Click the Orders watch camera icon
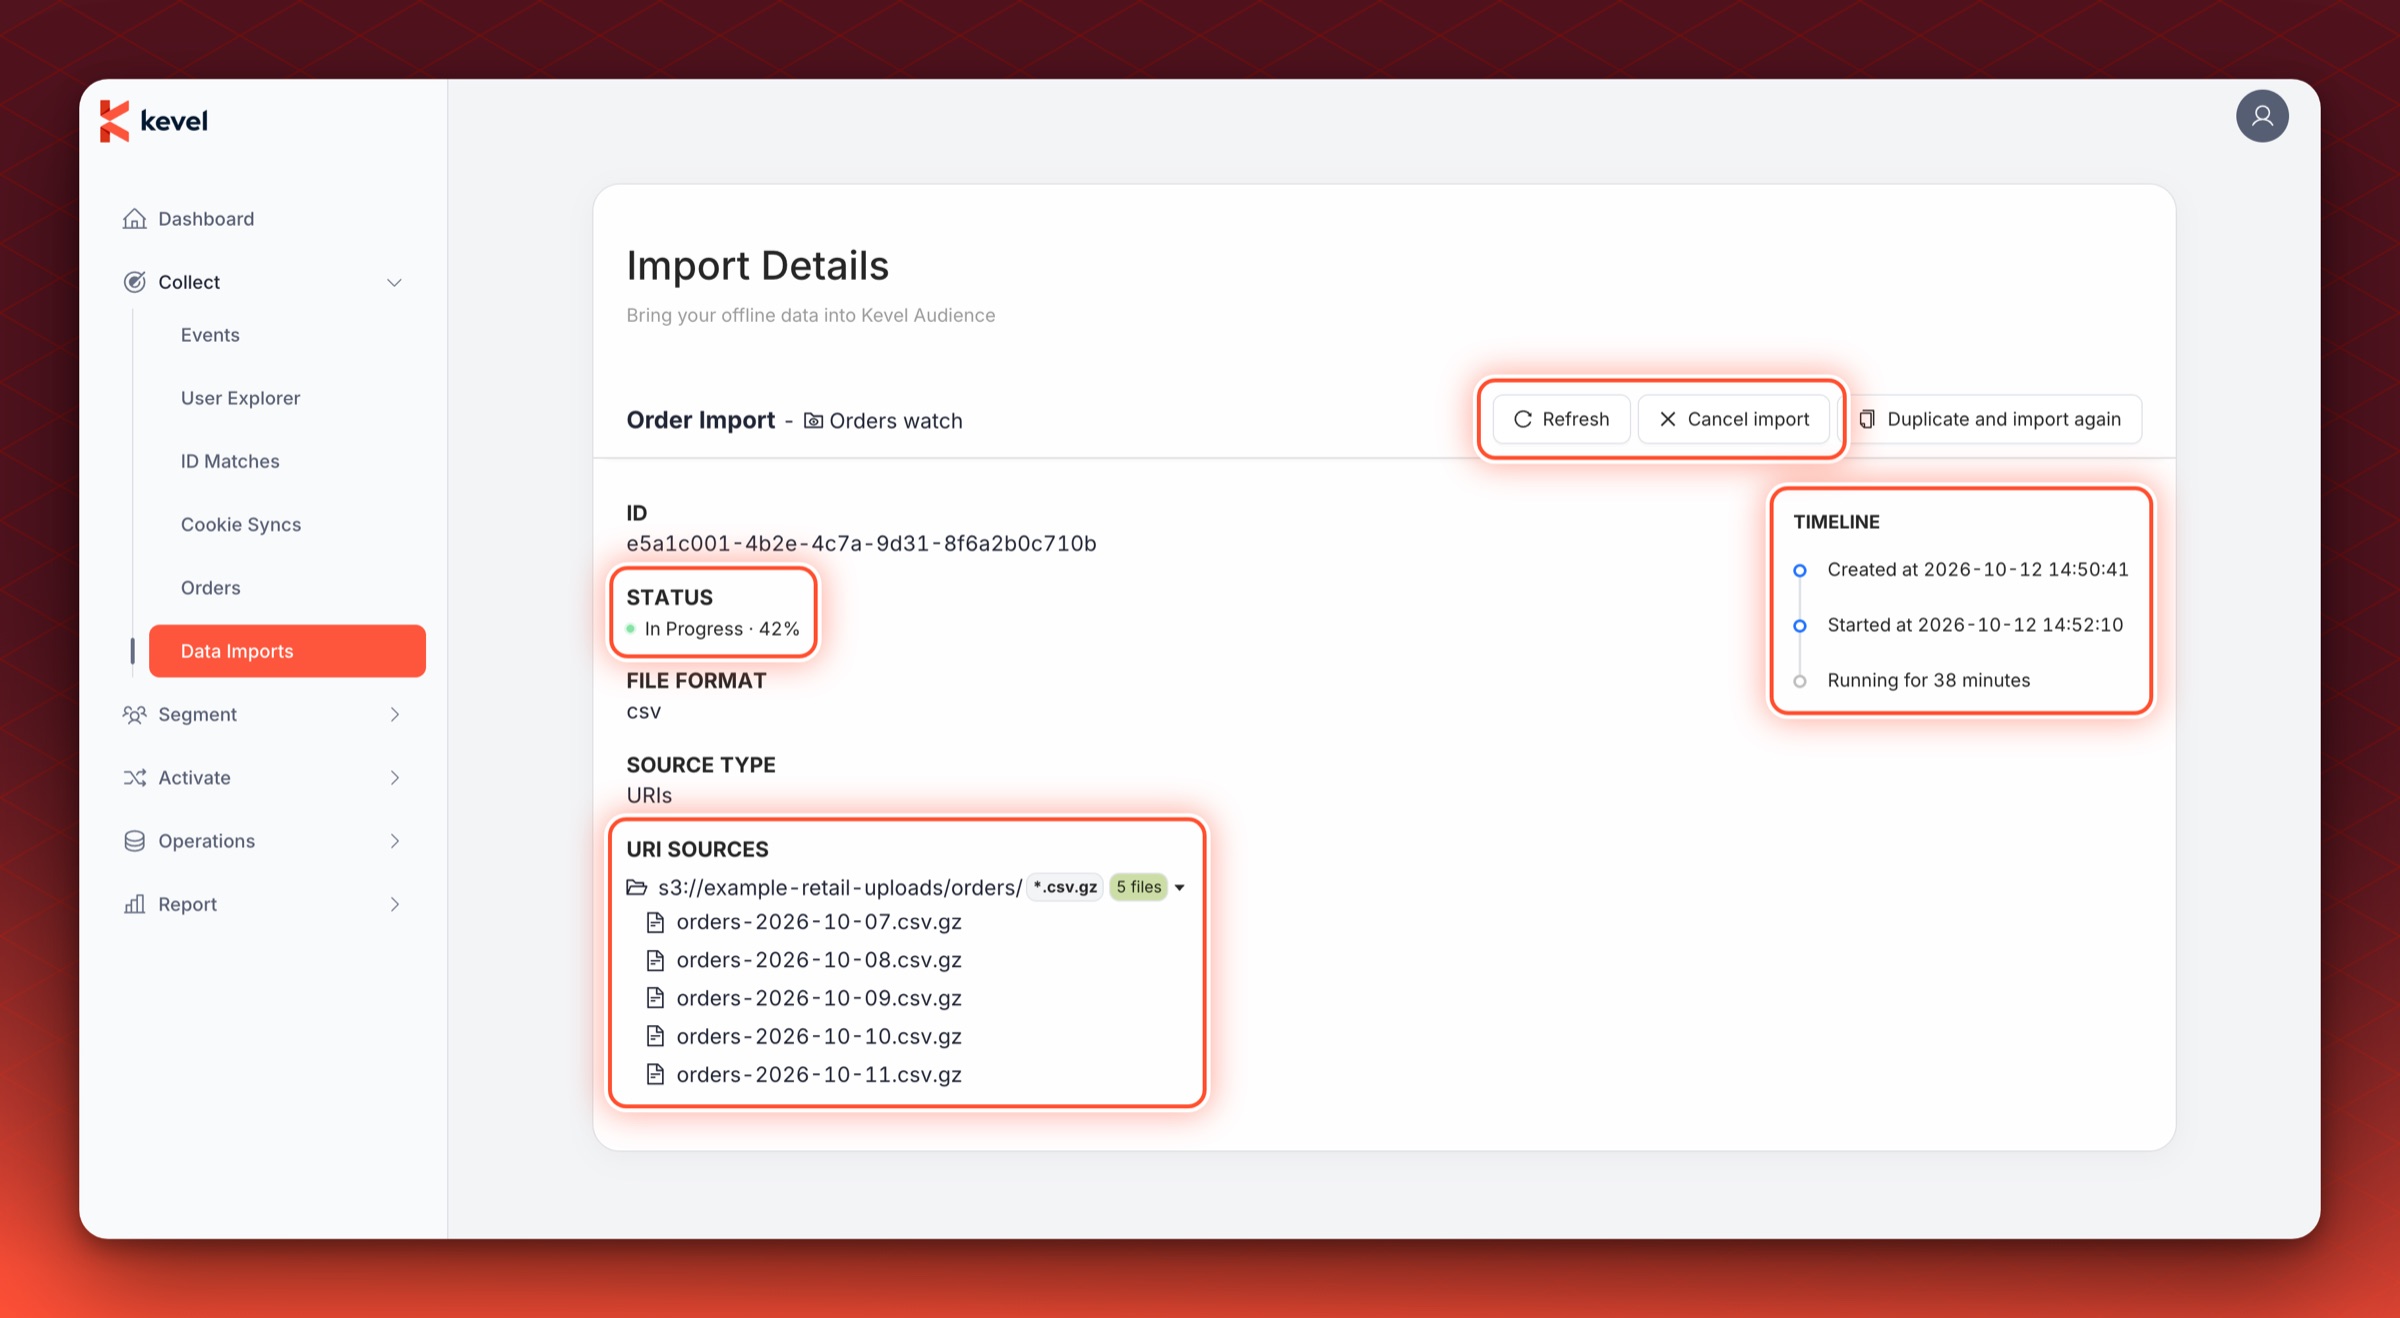The height and width of the screenshot is (1318, 2400). click(813, 421)
